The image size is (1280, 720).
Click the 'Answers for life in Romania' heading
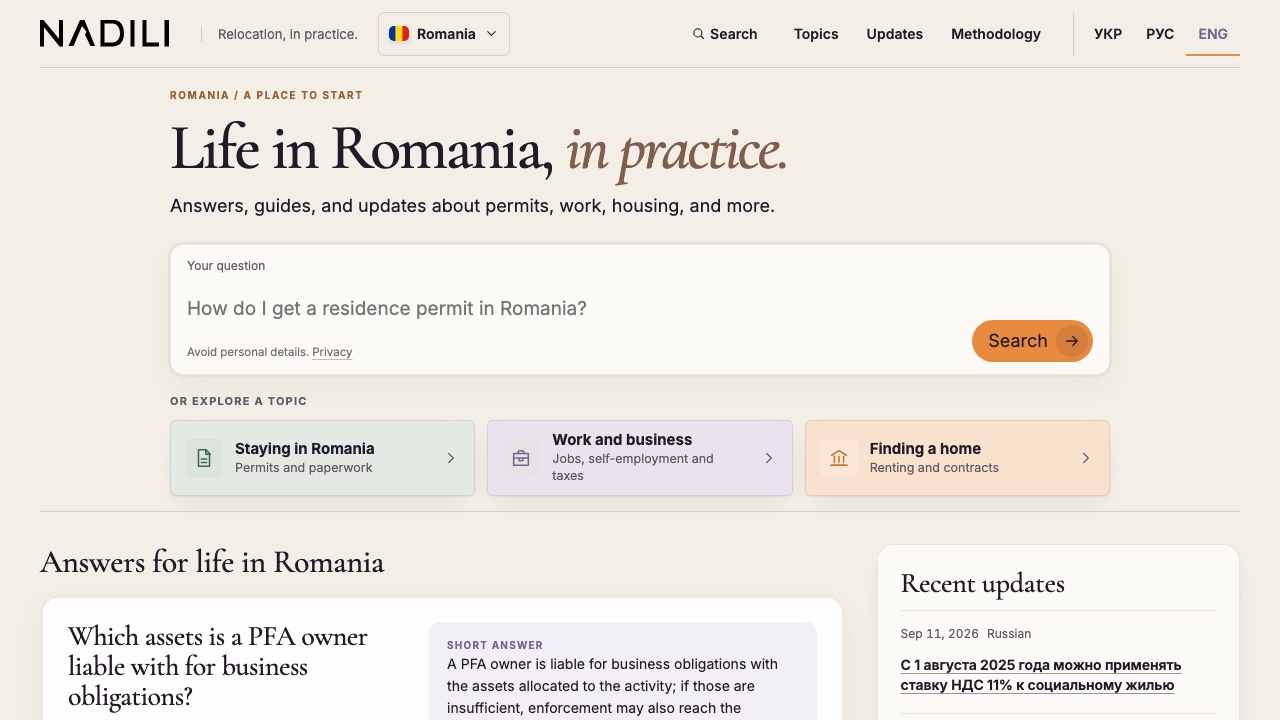tap(212, 562)
